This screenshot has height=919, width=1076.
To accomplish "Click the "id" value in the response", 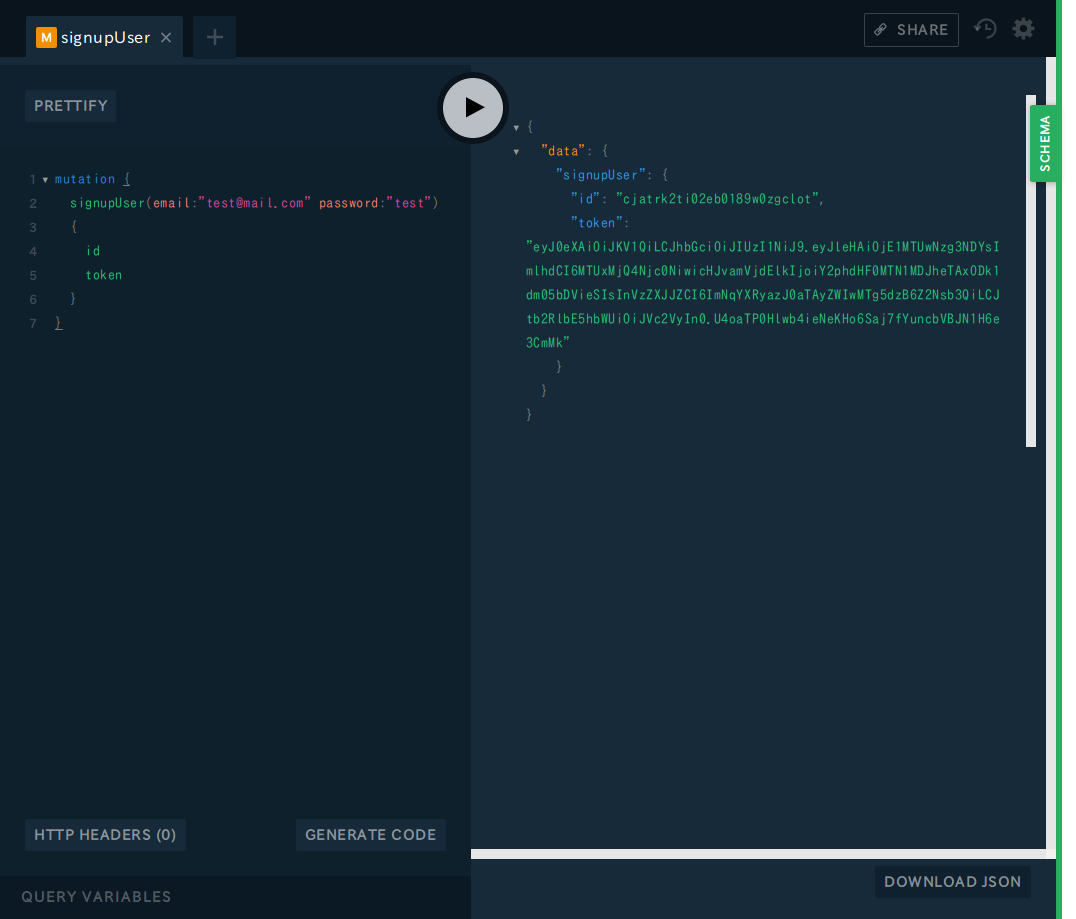I will click(x=718, y=199).
